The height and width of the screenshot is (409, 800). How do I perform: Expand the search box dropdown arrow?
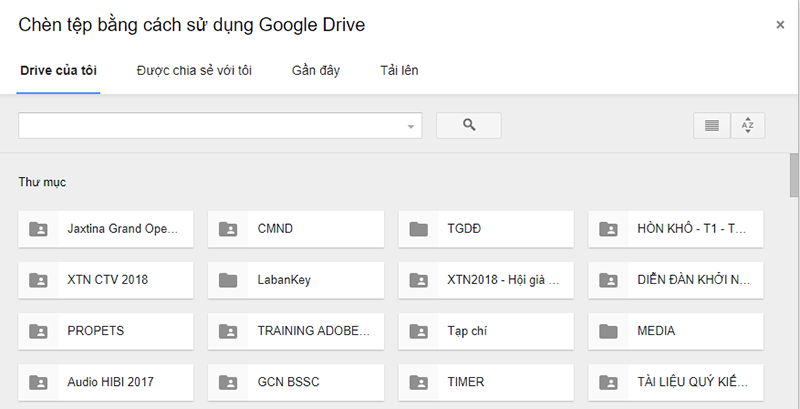coord(411,126)
